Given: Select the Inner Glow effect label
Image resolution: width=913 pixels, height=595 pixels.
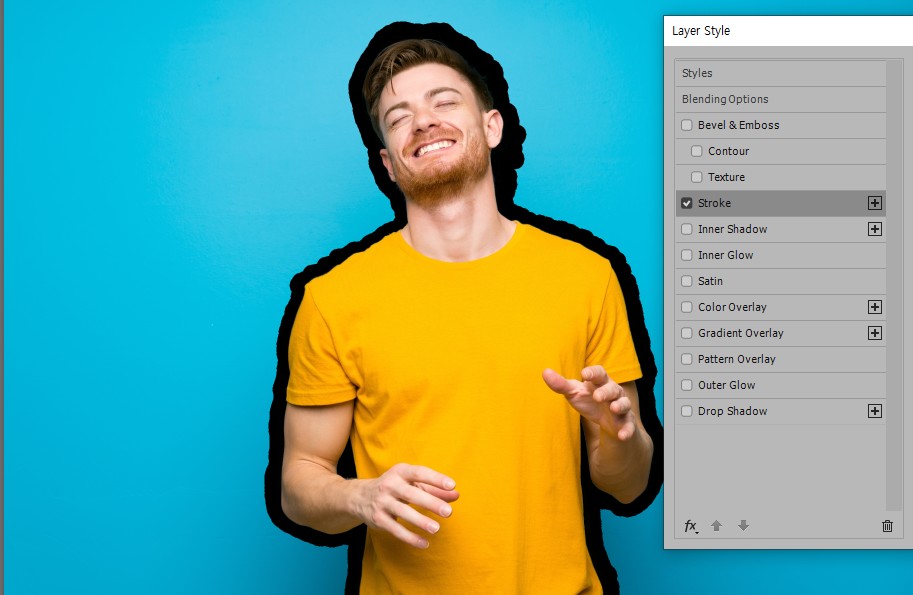Looking at the screenshot, I should tap(726, 255).
